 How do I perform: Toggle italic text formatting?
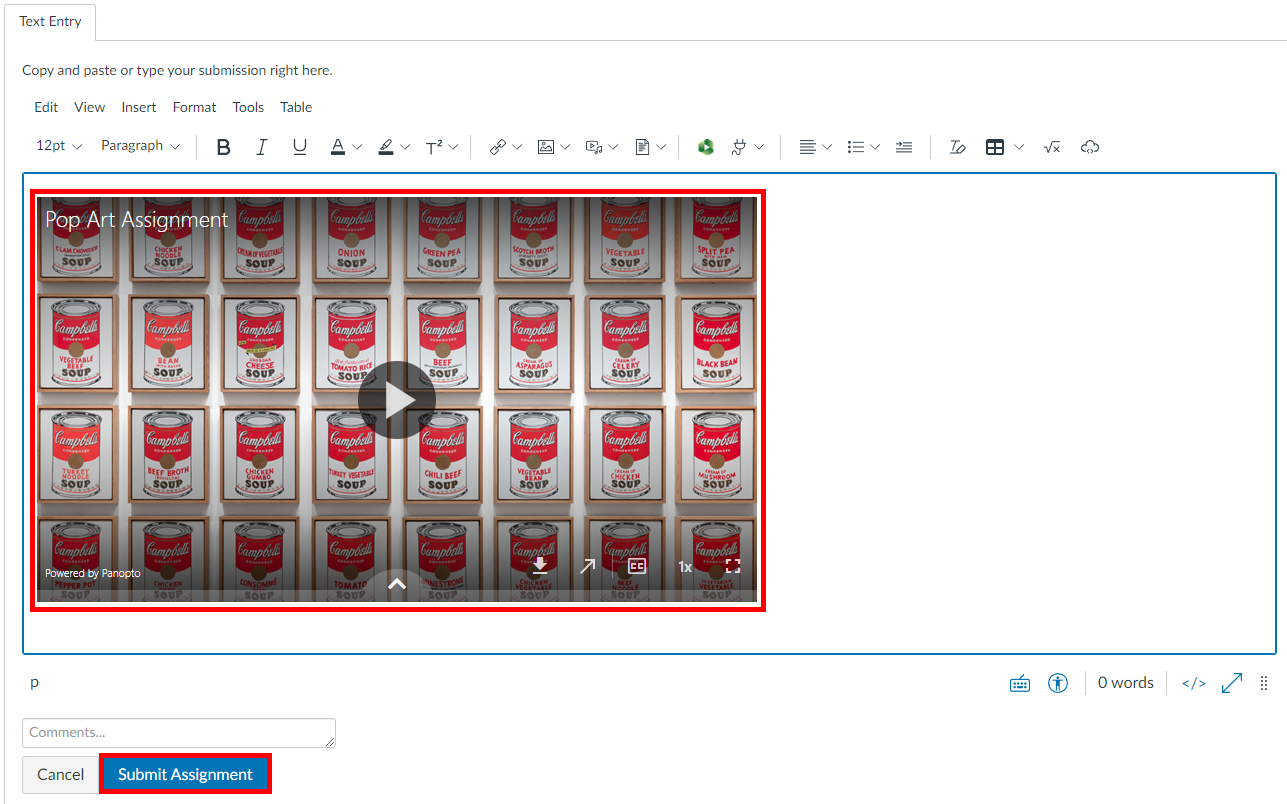click(x=261, y=146)
